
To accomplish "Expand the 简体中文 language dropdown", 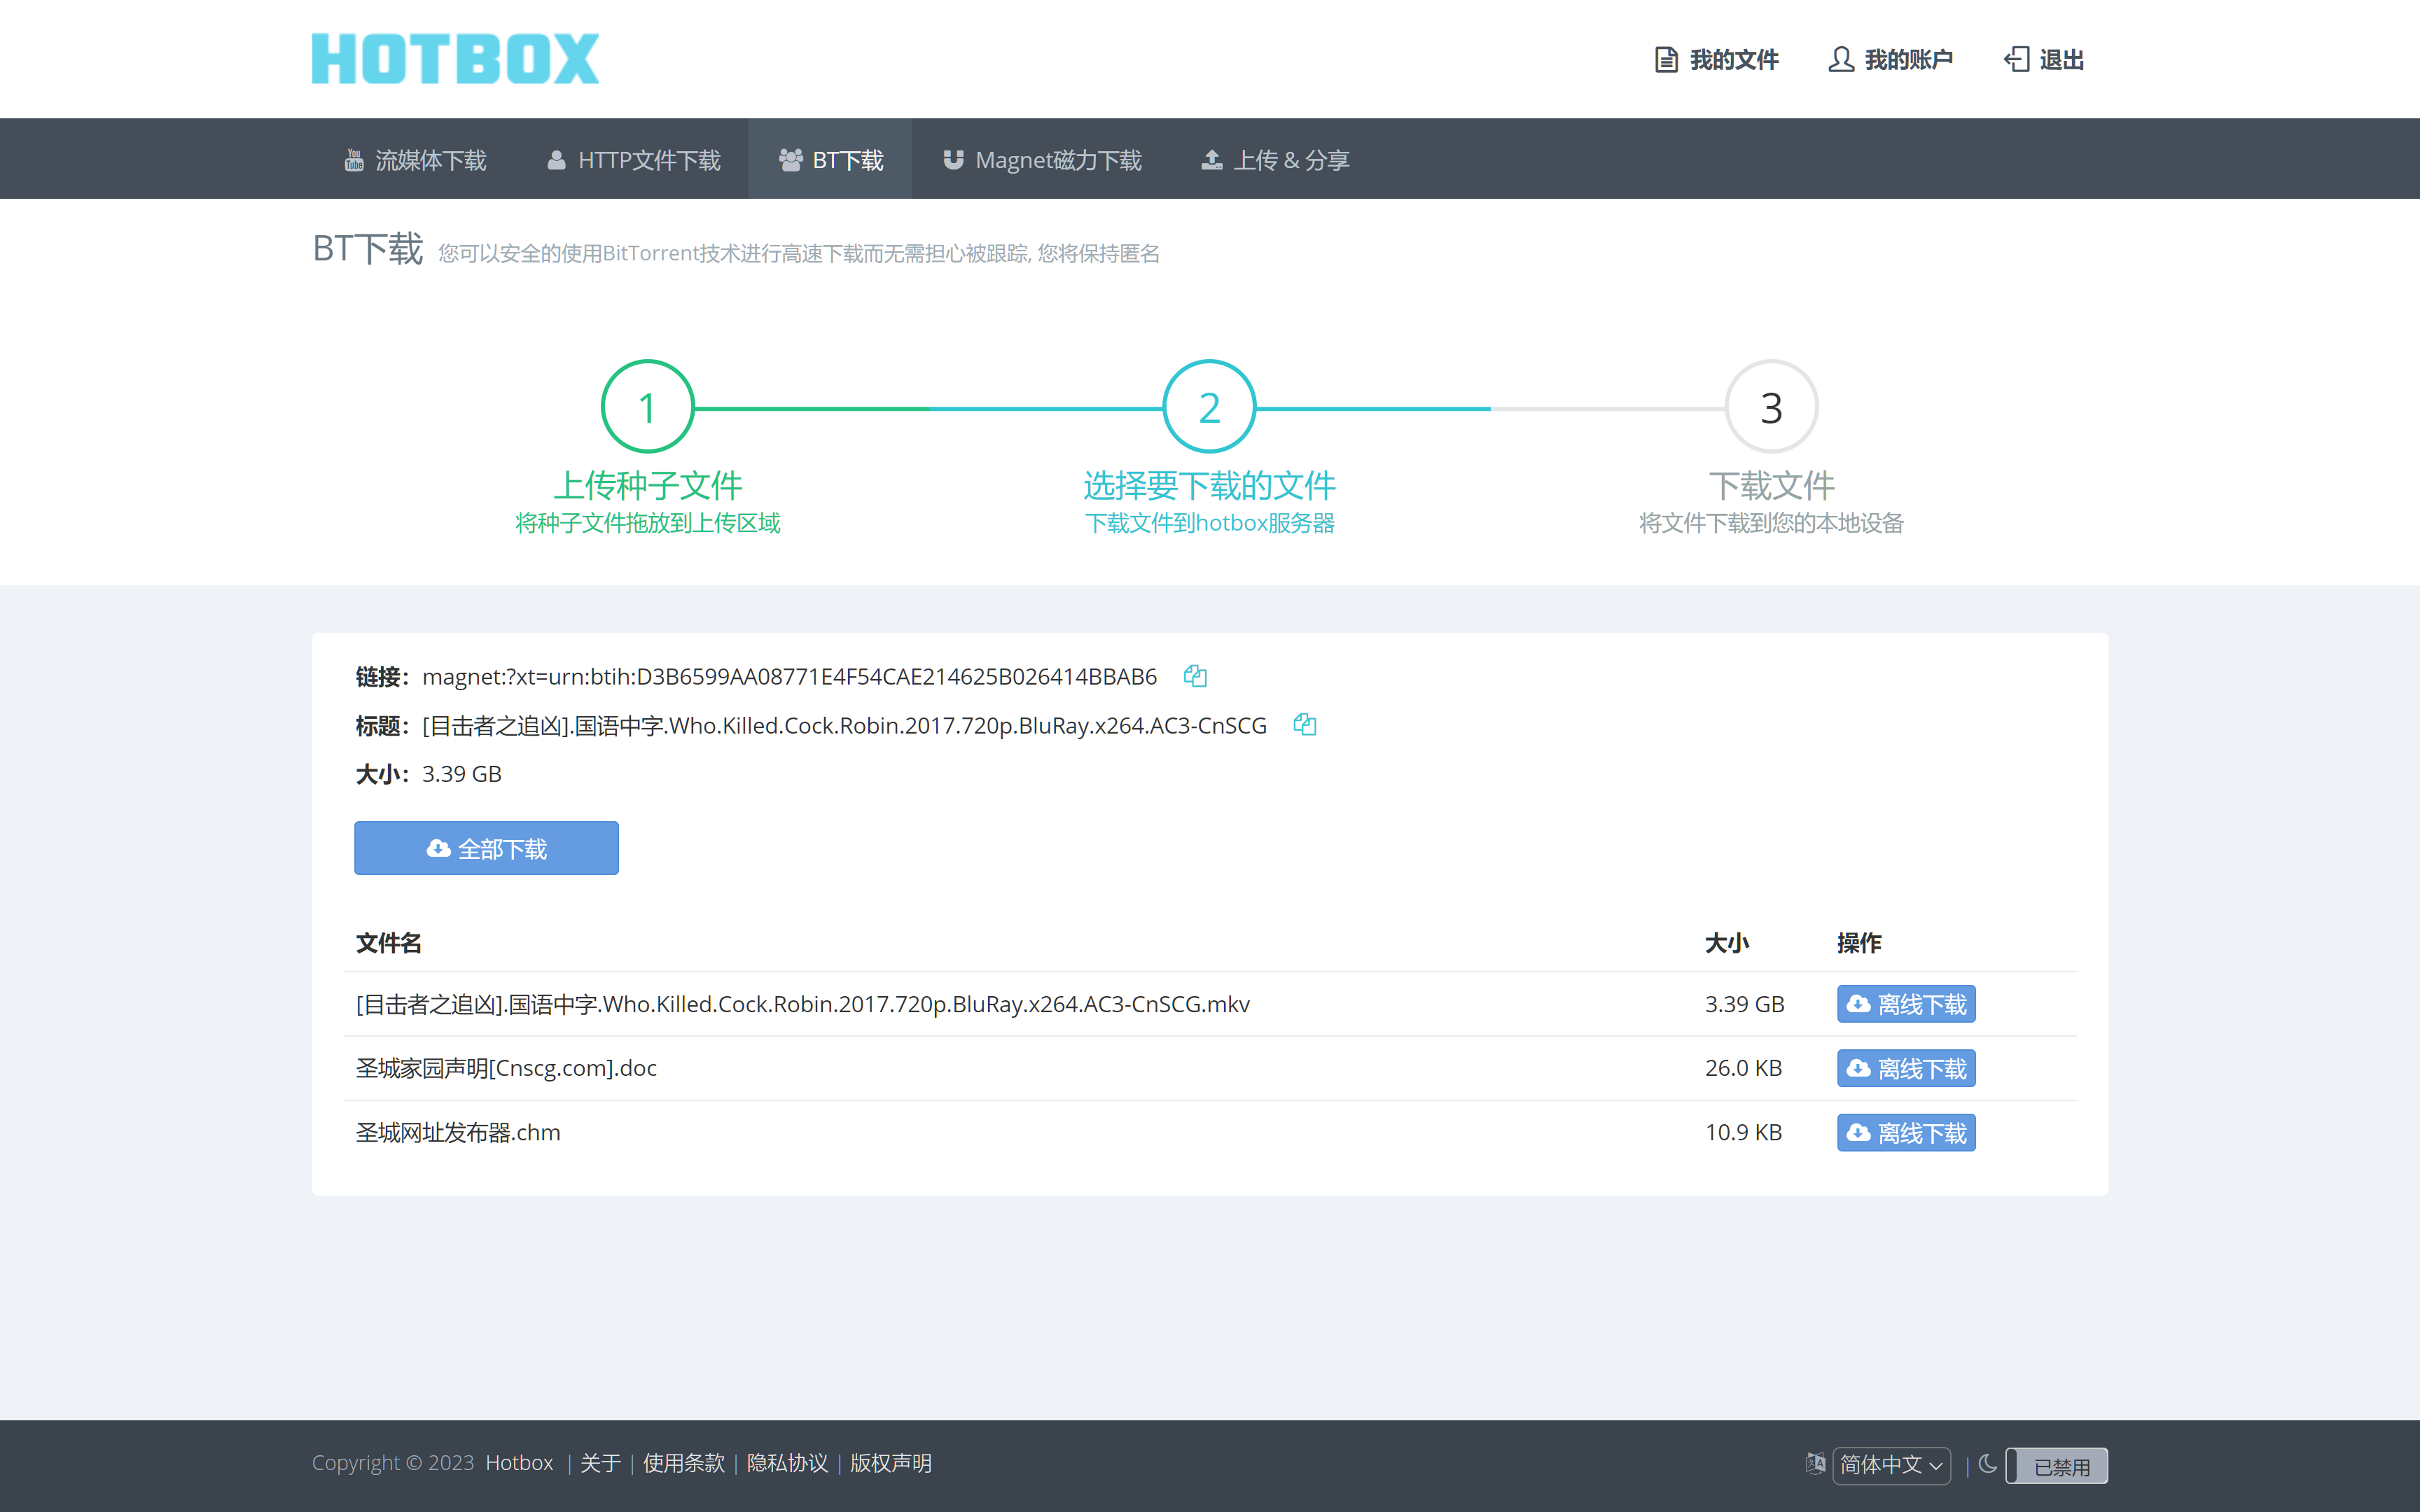I will click(1891, 1465).
